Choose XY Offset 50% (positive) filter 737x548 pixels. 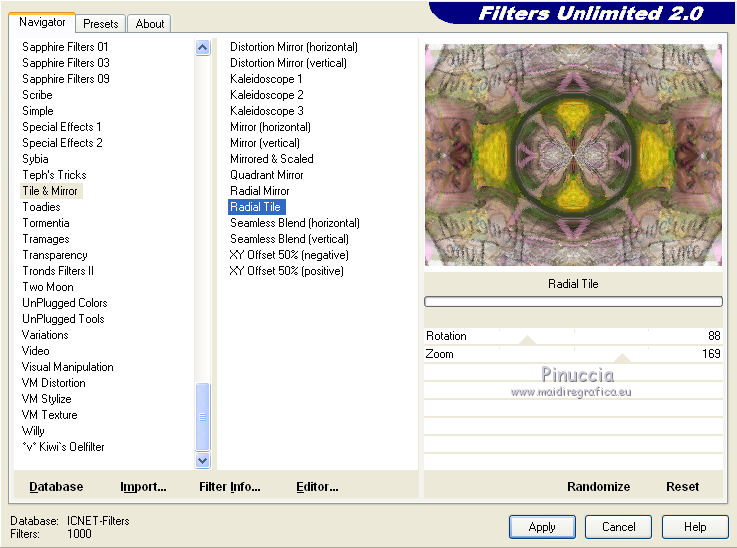point(286,271)
